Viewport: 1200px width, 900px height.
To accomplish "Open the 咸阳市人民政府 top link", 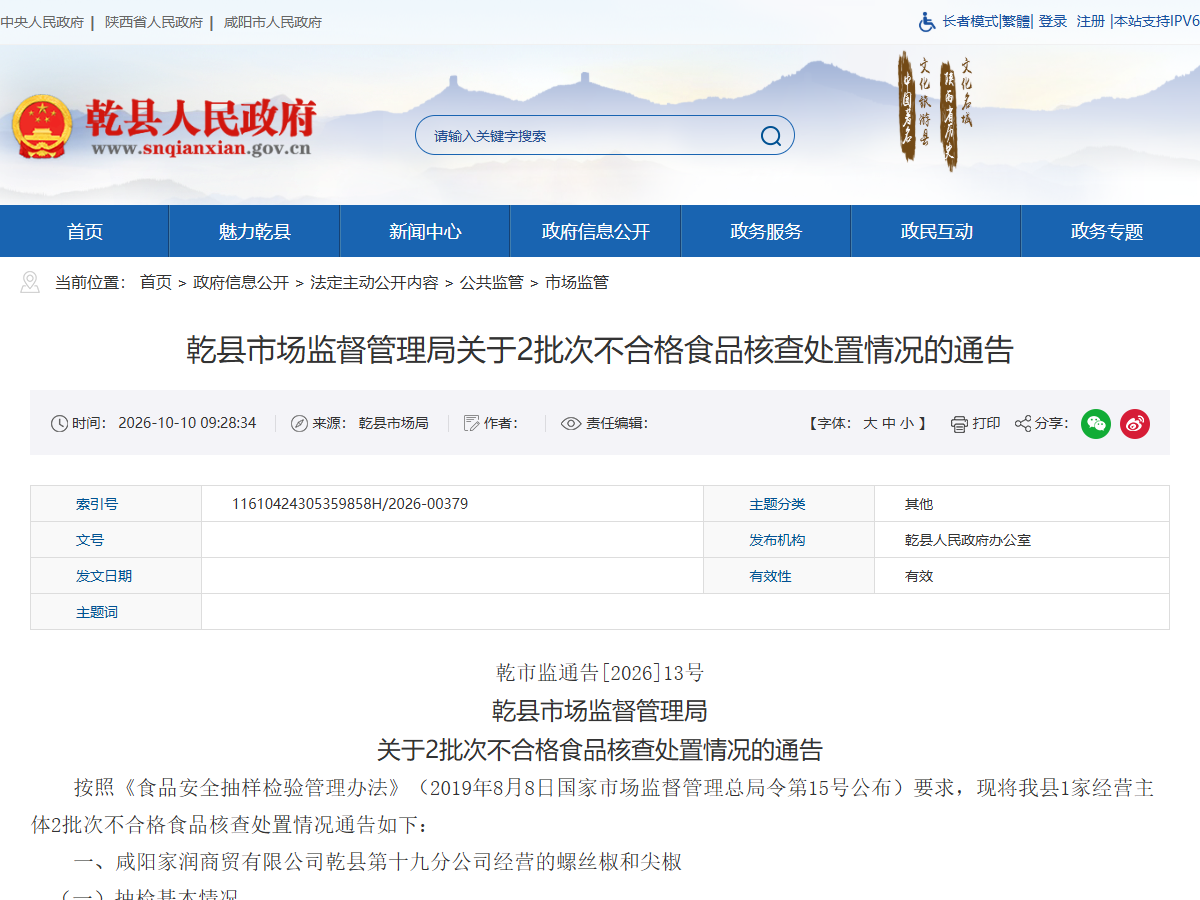I will coord(273,22).
